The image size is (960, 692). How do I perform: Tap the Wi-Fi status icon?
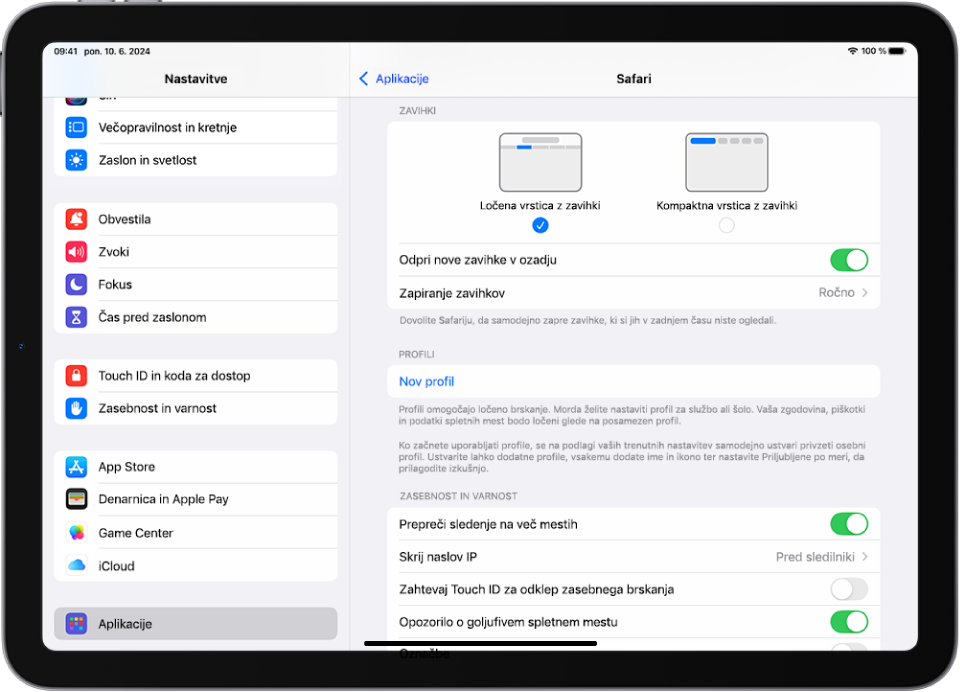[852, 51]
